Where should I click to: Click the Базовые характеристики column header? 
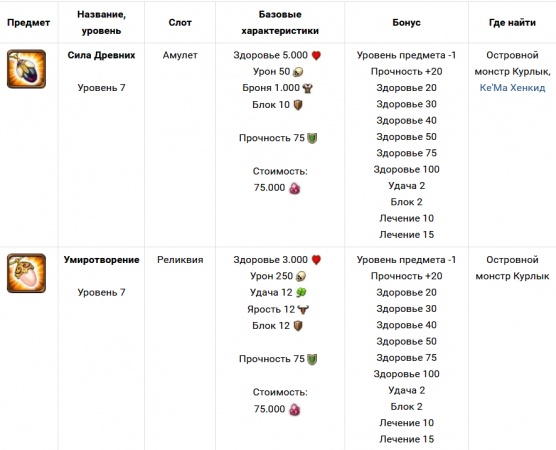click(x=280, y=23)
